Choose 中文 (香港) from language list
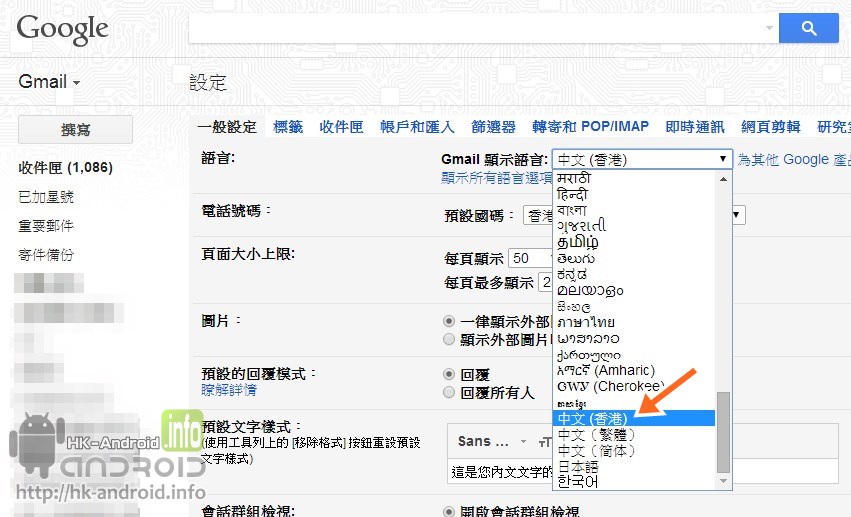Screen dimensions: 851x517 (x=592, y=418)
